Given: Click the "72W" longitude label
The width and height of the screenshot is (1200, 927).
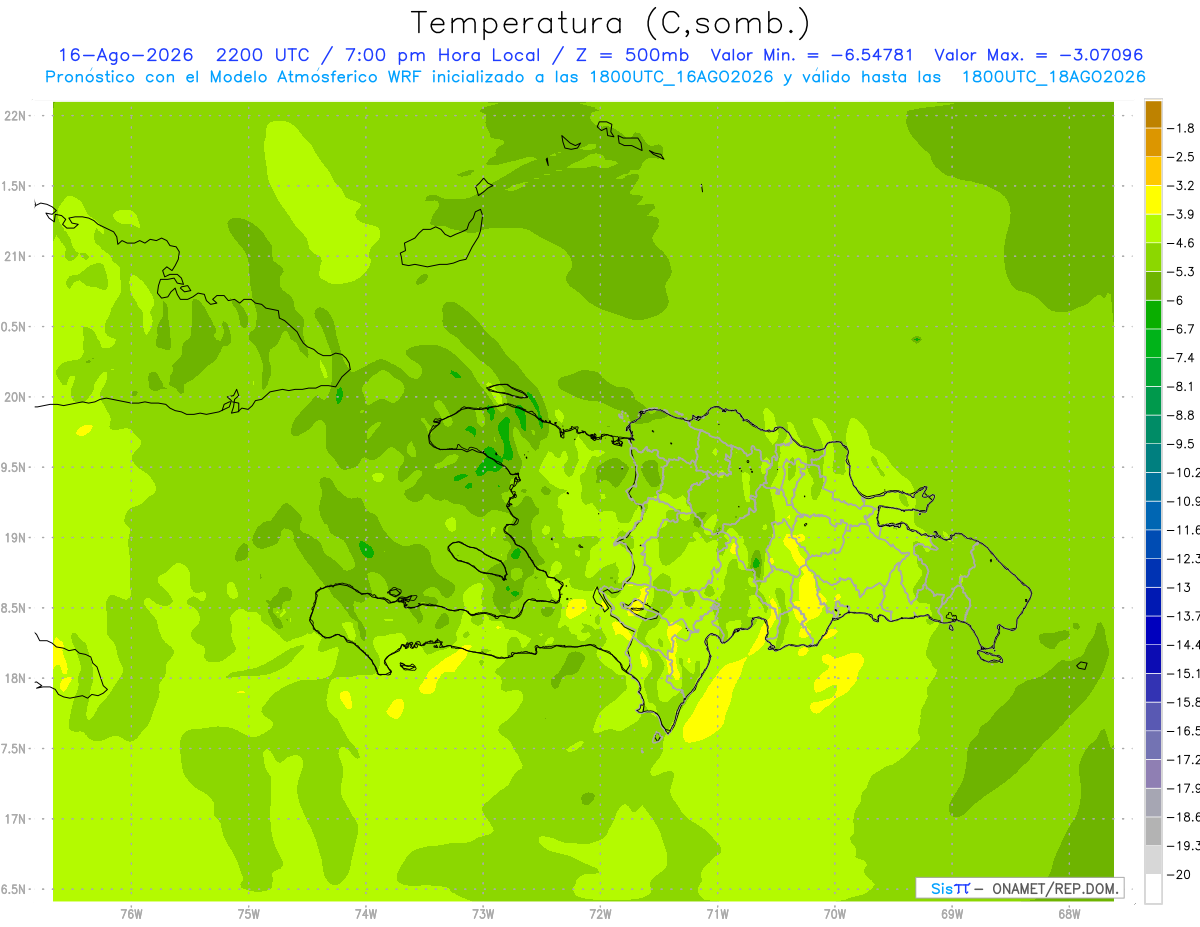Looking at the screenshot, I should [600, 914].
